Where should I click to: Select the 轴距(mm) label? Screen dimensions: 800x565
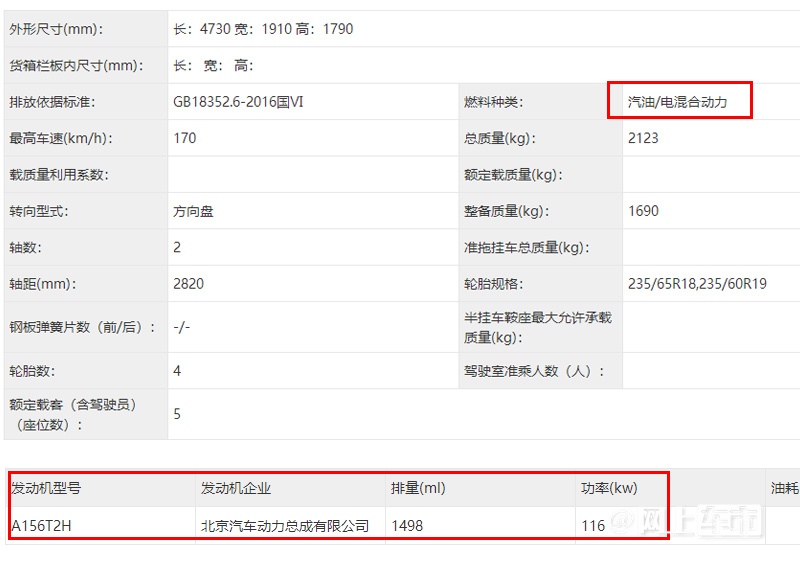coord(43,284)
